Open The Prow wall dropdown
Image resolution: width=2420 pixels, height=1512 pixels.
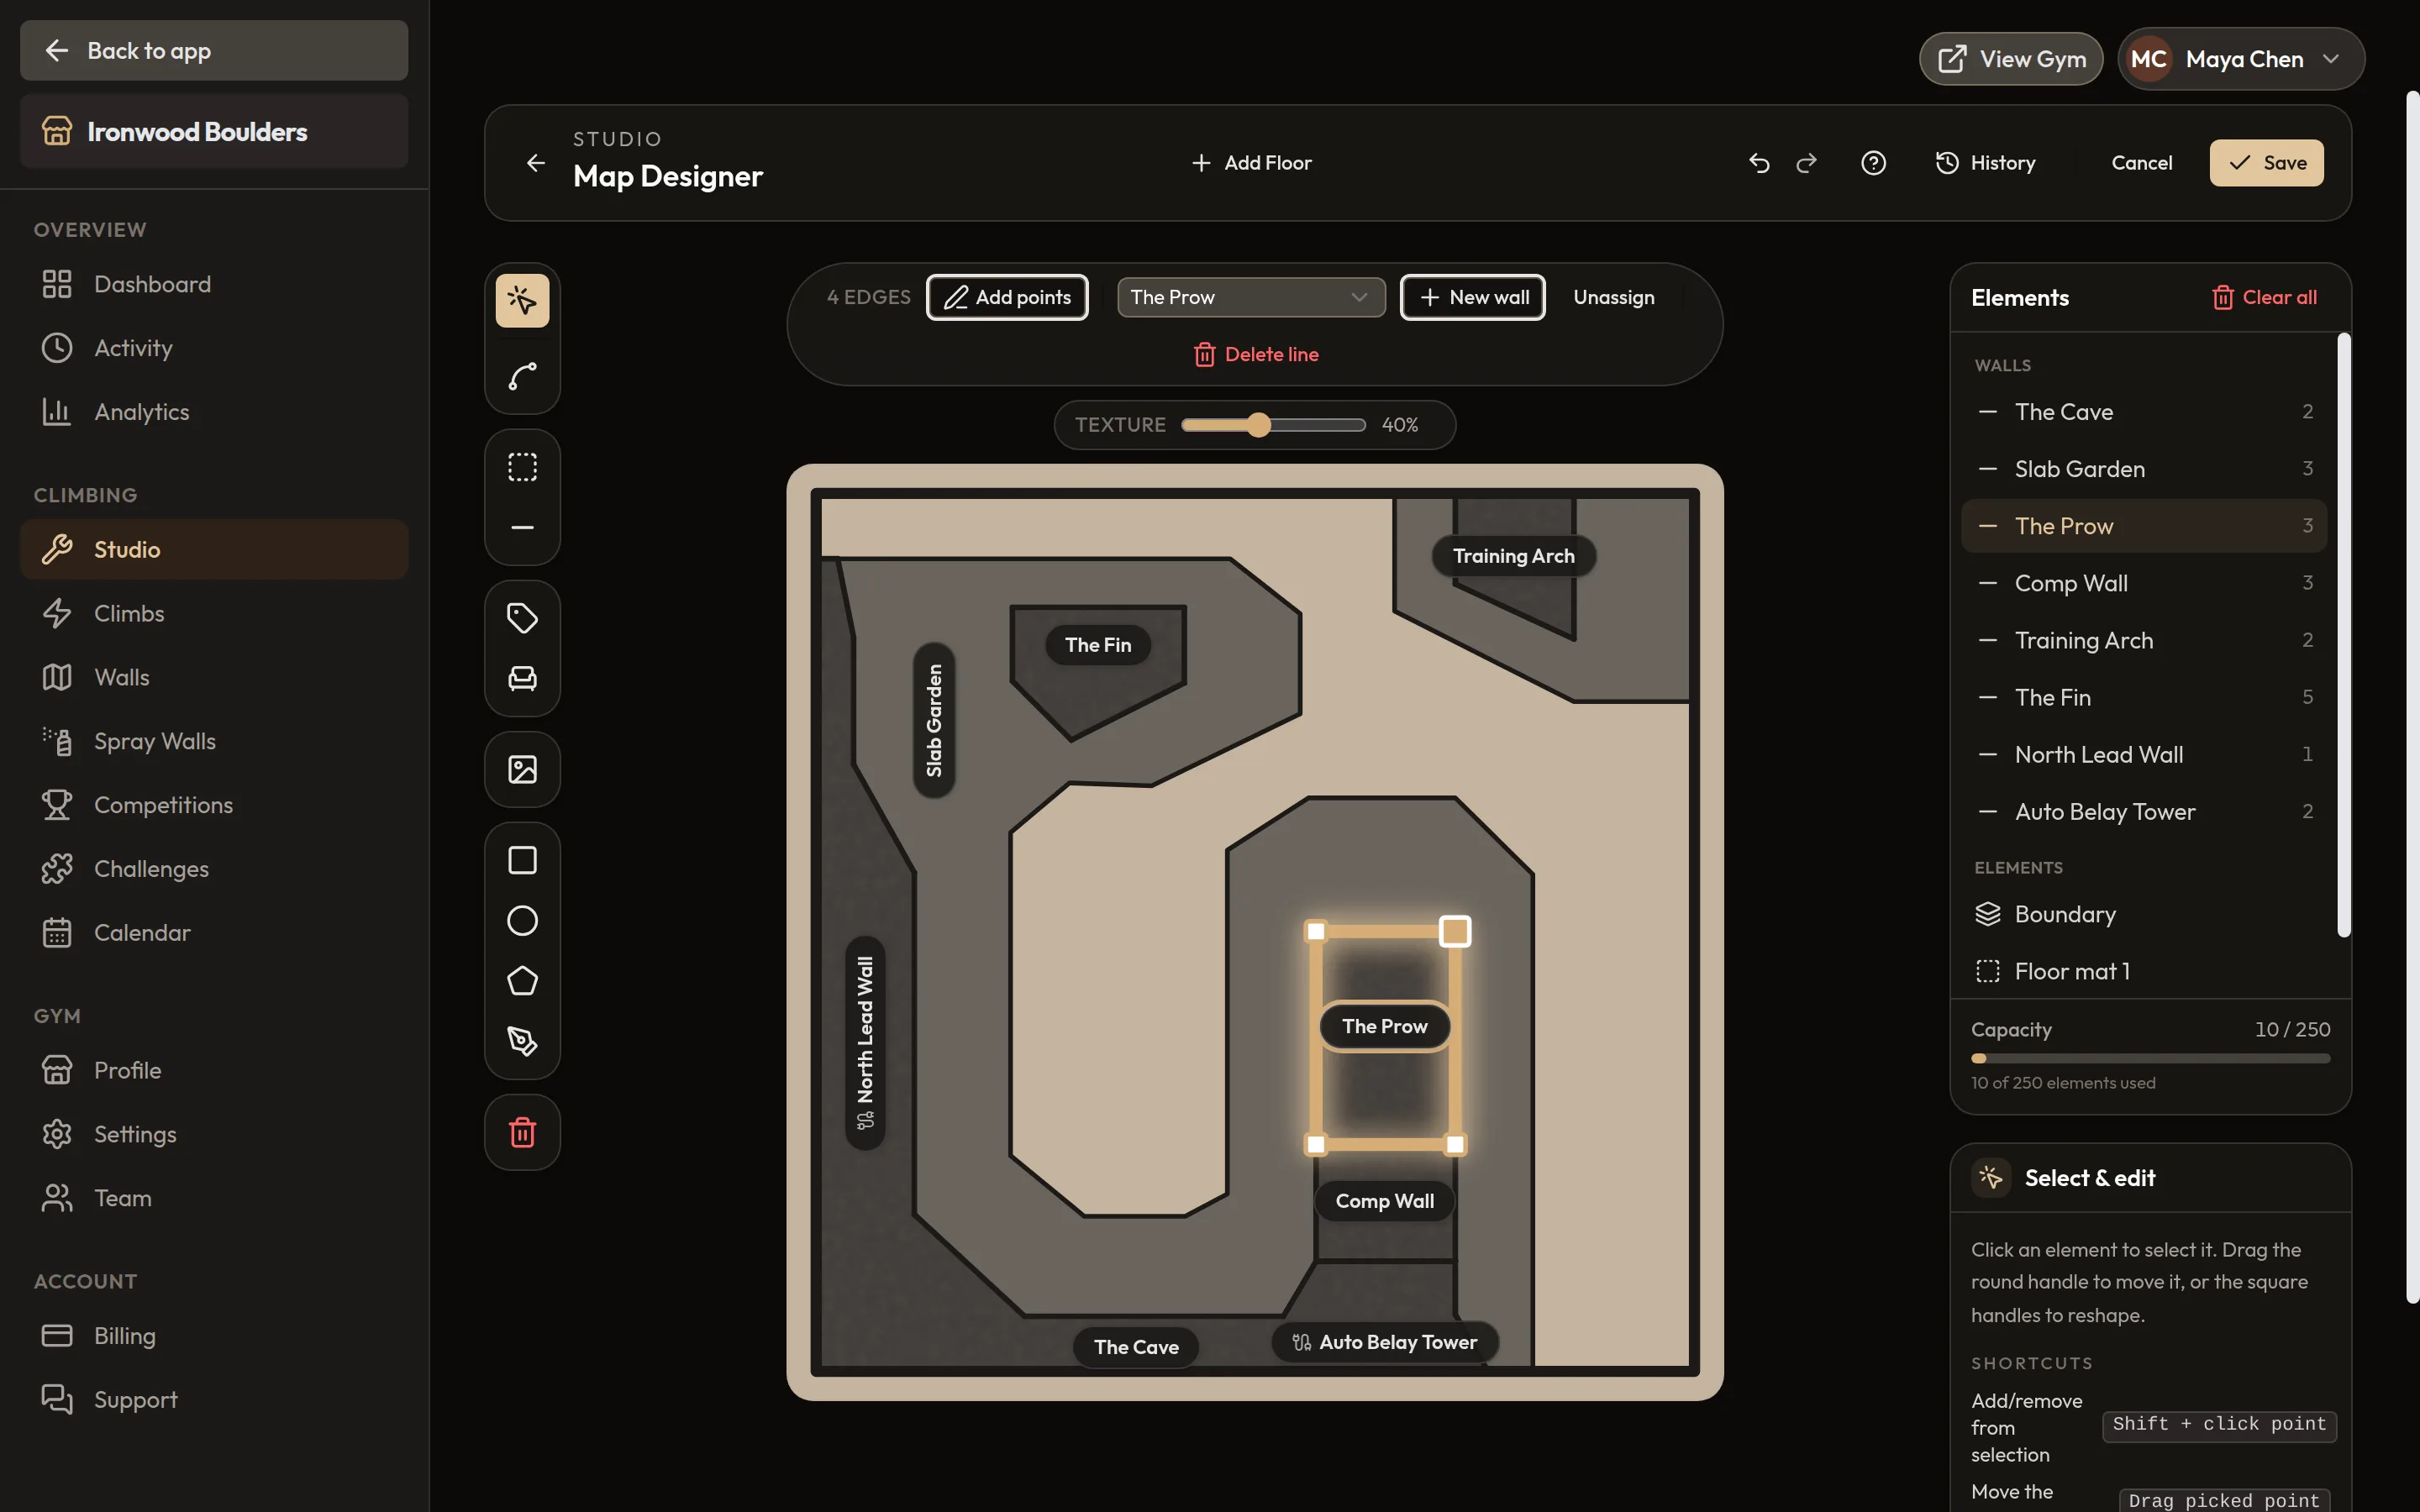point(1251,297)
